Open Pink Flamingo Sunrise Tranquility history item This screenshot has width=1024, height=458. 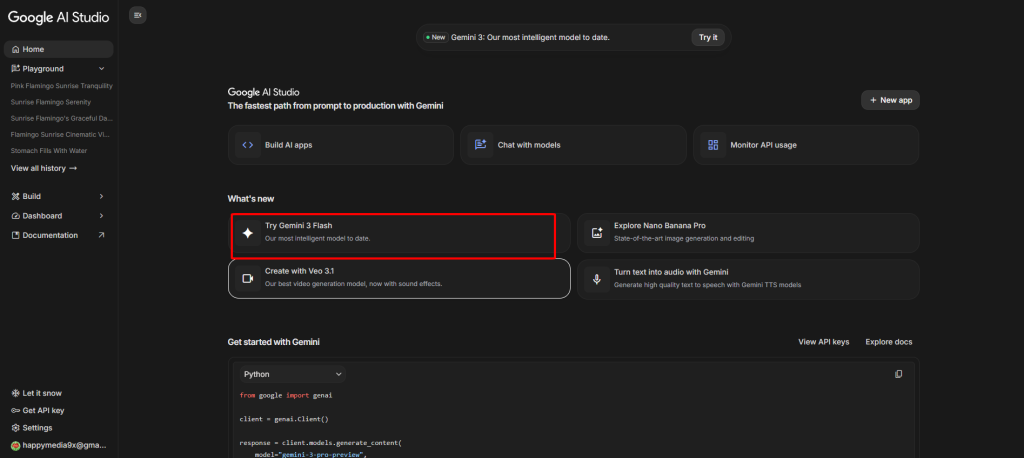62,86
